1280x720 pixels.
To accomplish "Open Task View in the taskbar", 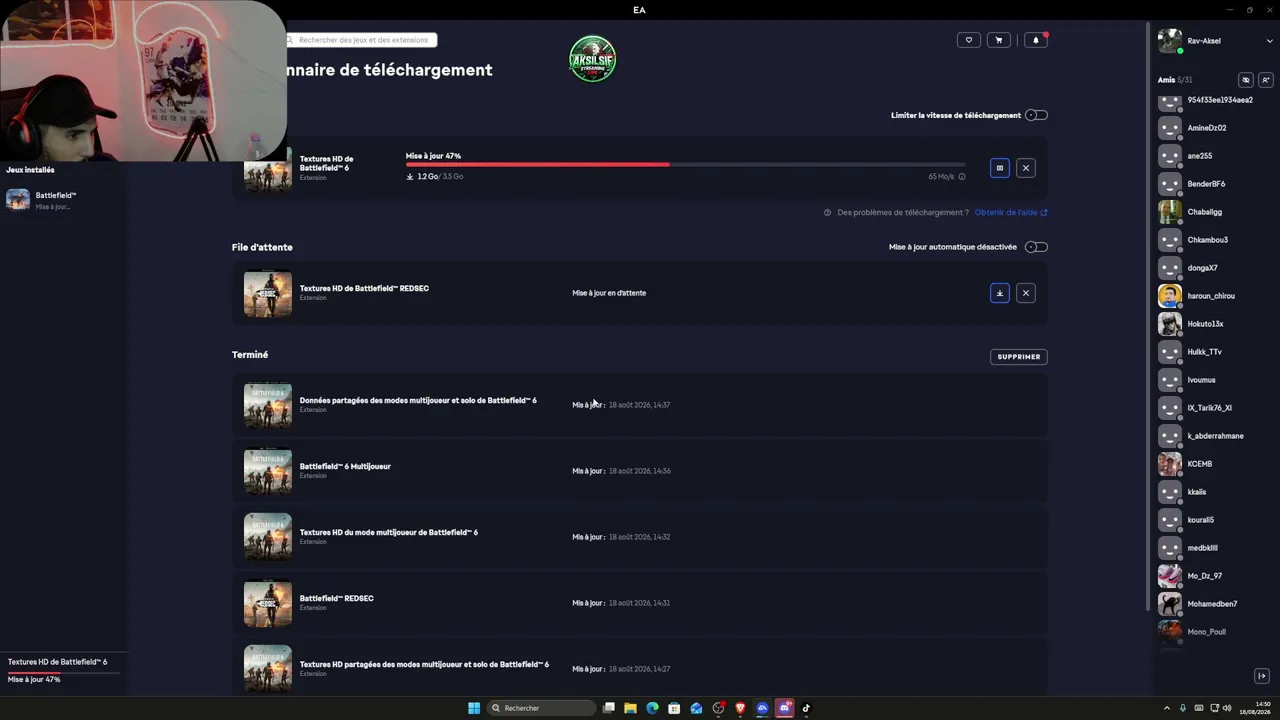I will coord(608,708).
